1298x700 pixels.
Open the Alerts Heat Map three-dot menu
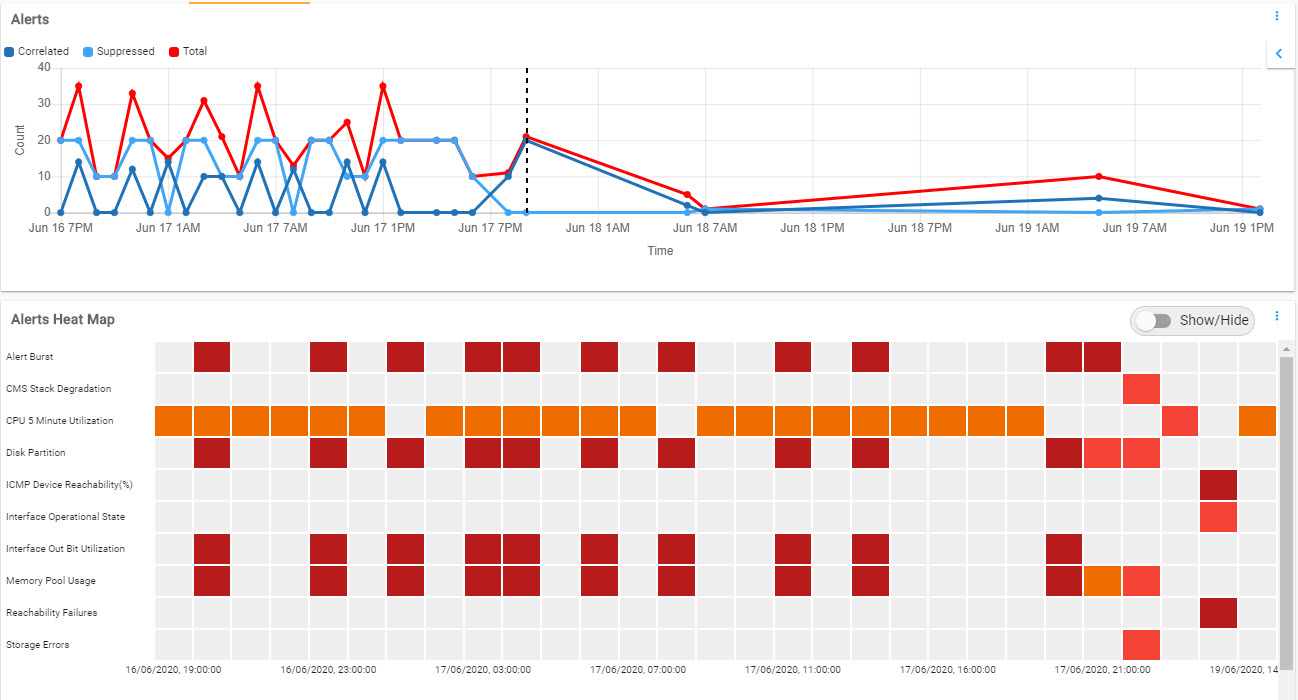(x=1277, y=316)
